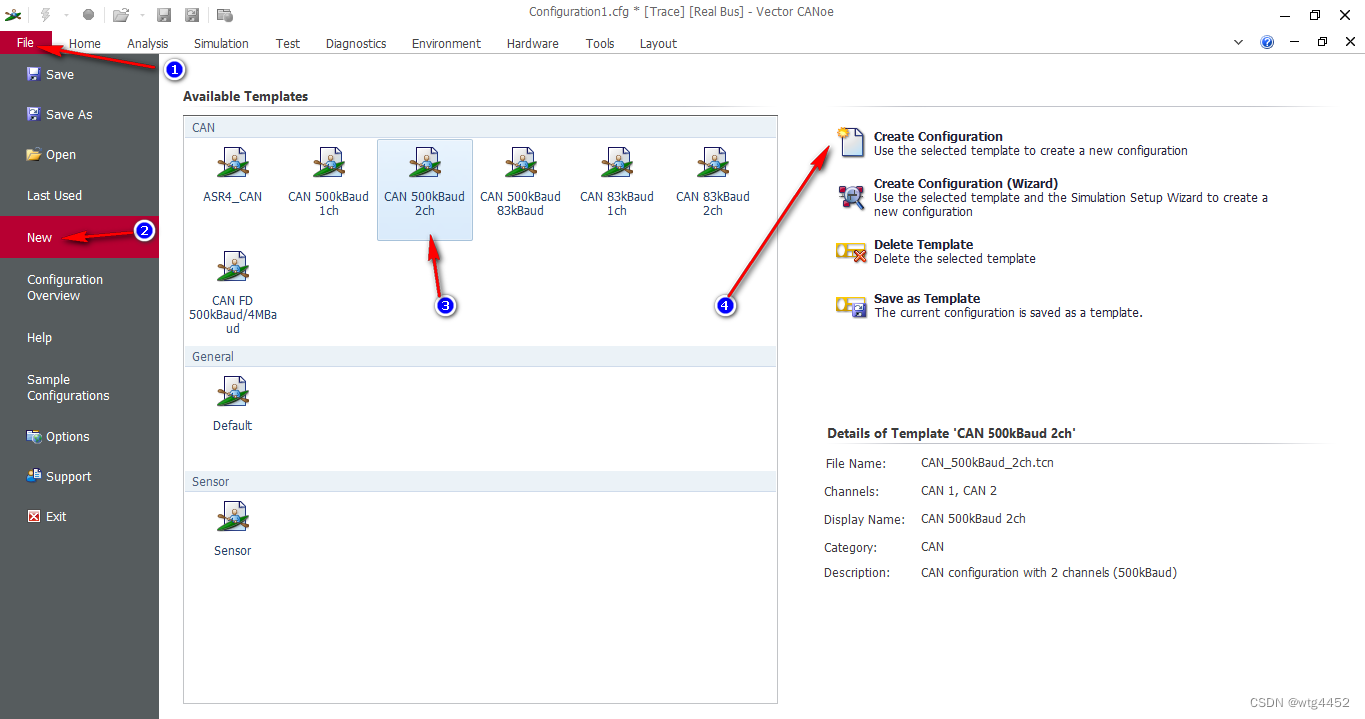The image size is (1365, 719).
Task: Select the Sensor template icon
Action: [232, 517]
